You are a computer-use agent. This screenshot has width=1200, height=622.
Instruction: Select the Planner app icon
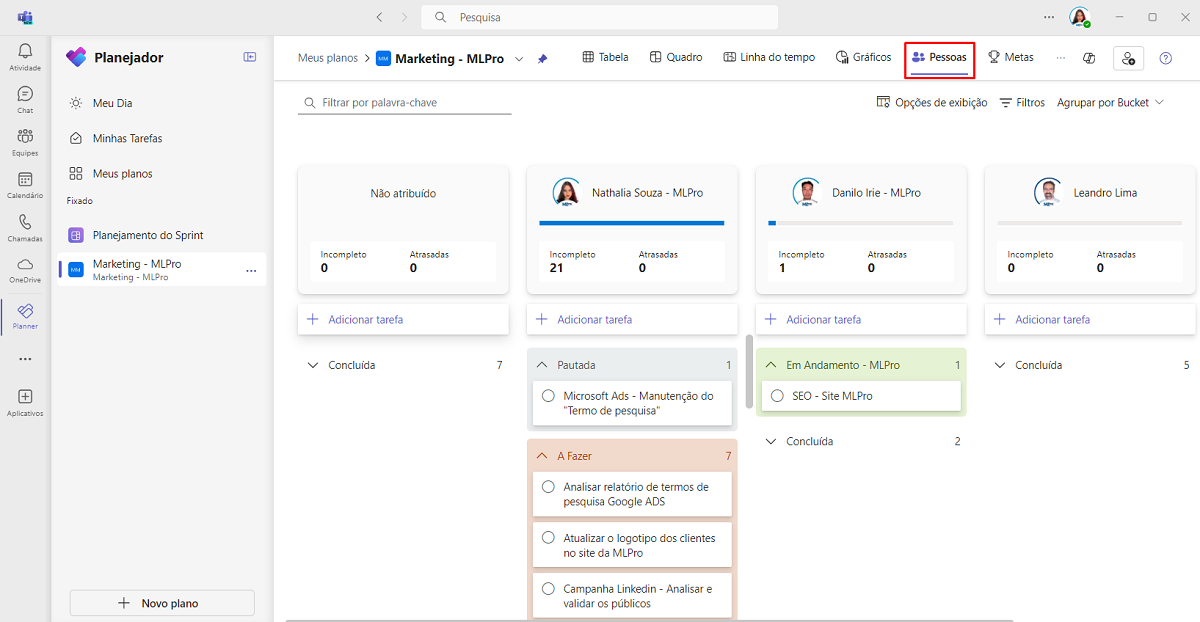[25, 316]
